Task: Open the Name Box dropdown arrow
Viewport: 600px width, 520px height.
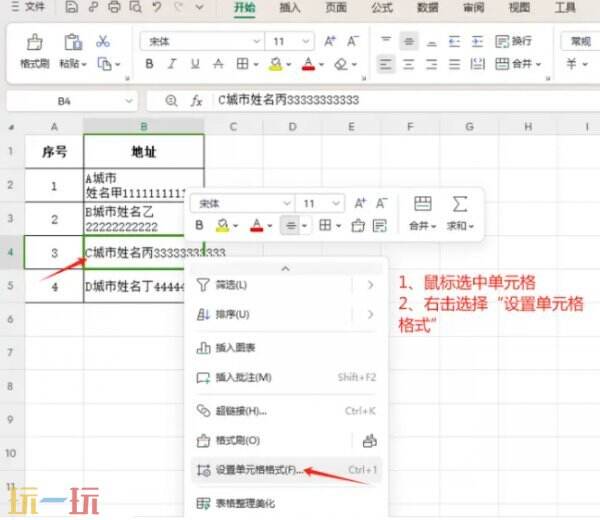Action: (129, 101)
